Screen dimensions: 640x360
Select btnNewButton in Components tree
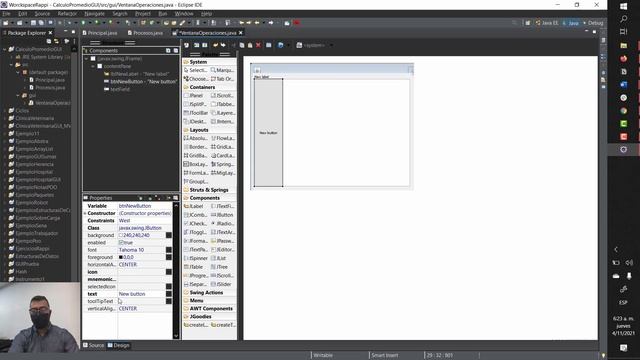(x=140, y=82)
